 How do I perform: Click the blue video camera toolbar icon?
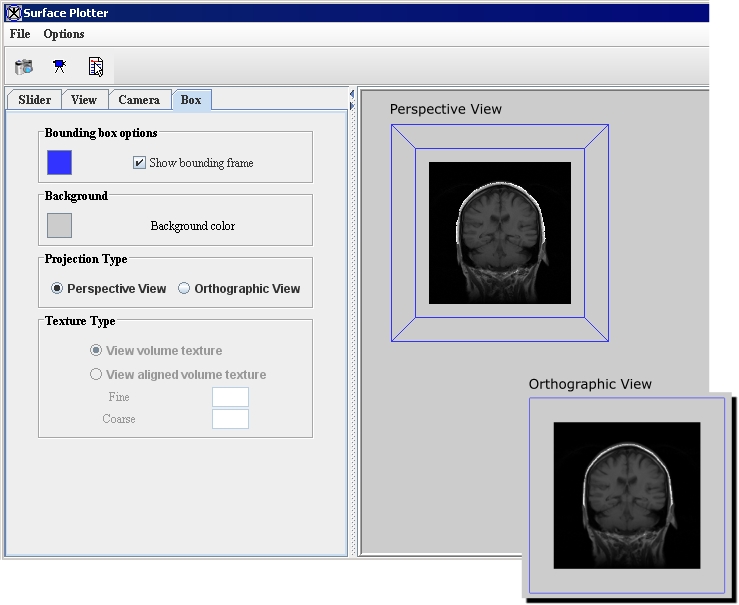[59, 67]
